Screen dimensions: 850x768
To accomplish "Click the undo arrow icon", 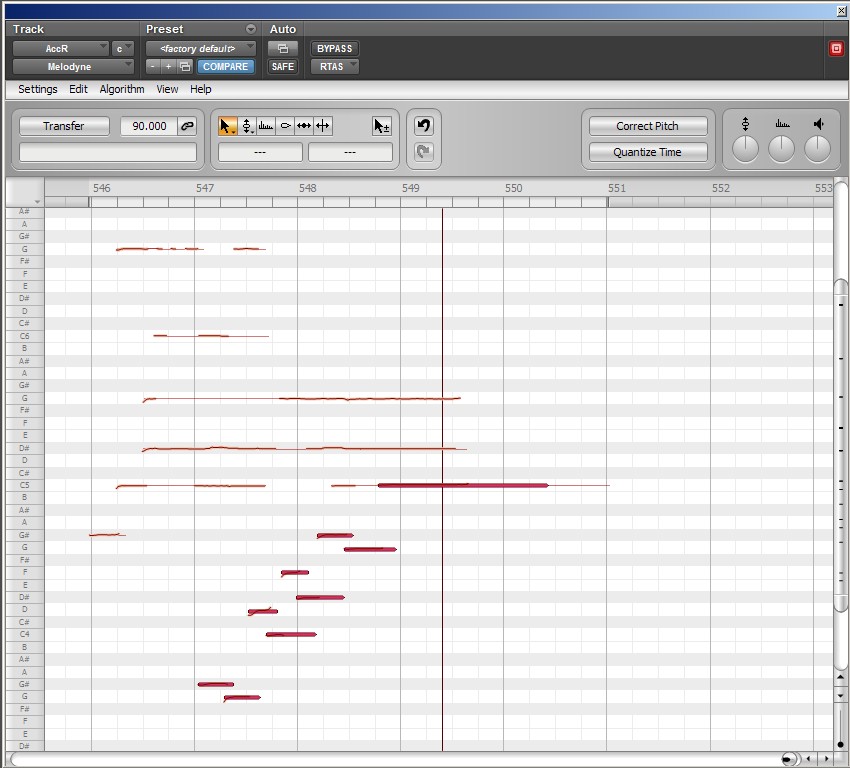I will 423,126.
